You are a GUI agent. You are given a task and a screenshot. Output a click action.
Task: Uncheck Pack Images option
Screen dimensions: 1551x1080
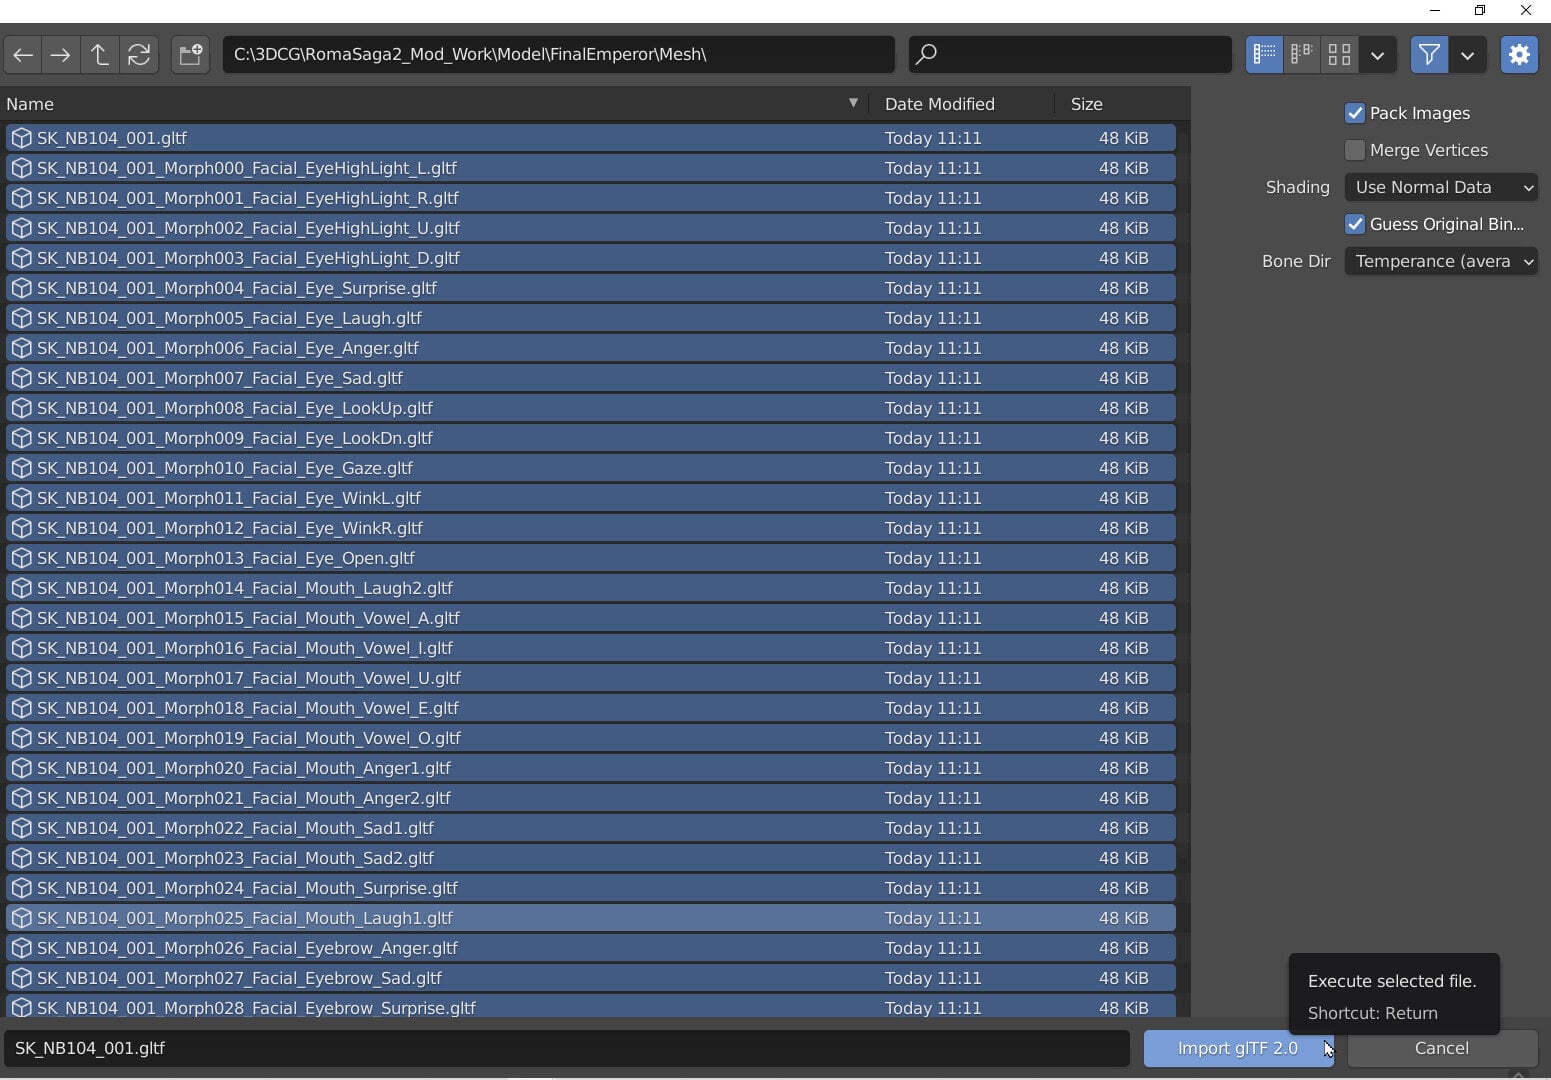point(1355,113)
